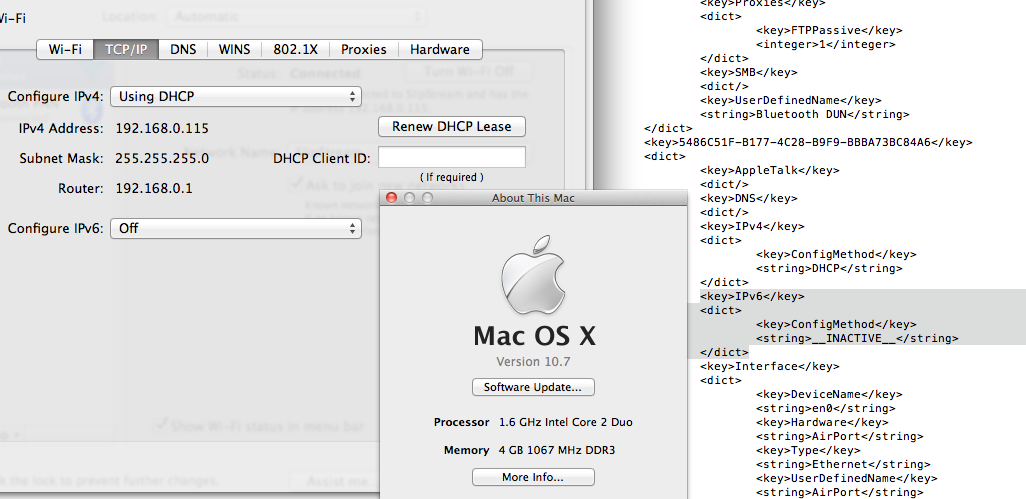
Task: Click the Interface key line
Action: 770,366
